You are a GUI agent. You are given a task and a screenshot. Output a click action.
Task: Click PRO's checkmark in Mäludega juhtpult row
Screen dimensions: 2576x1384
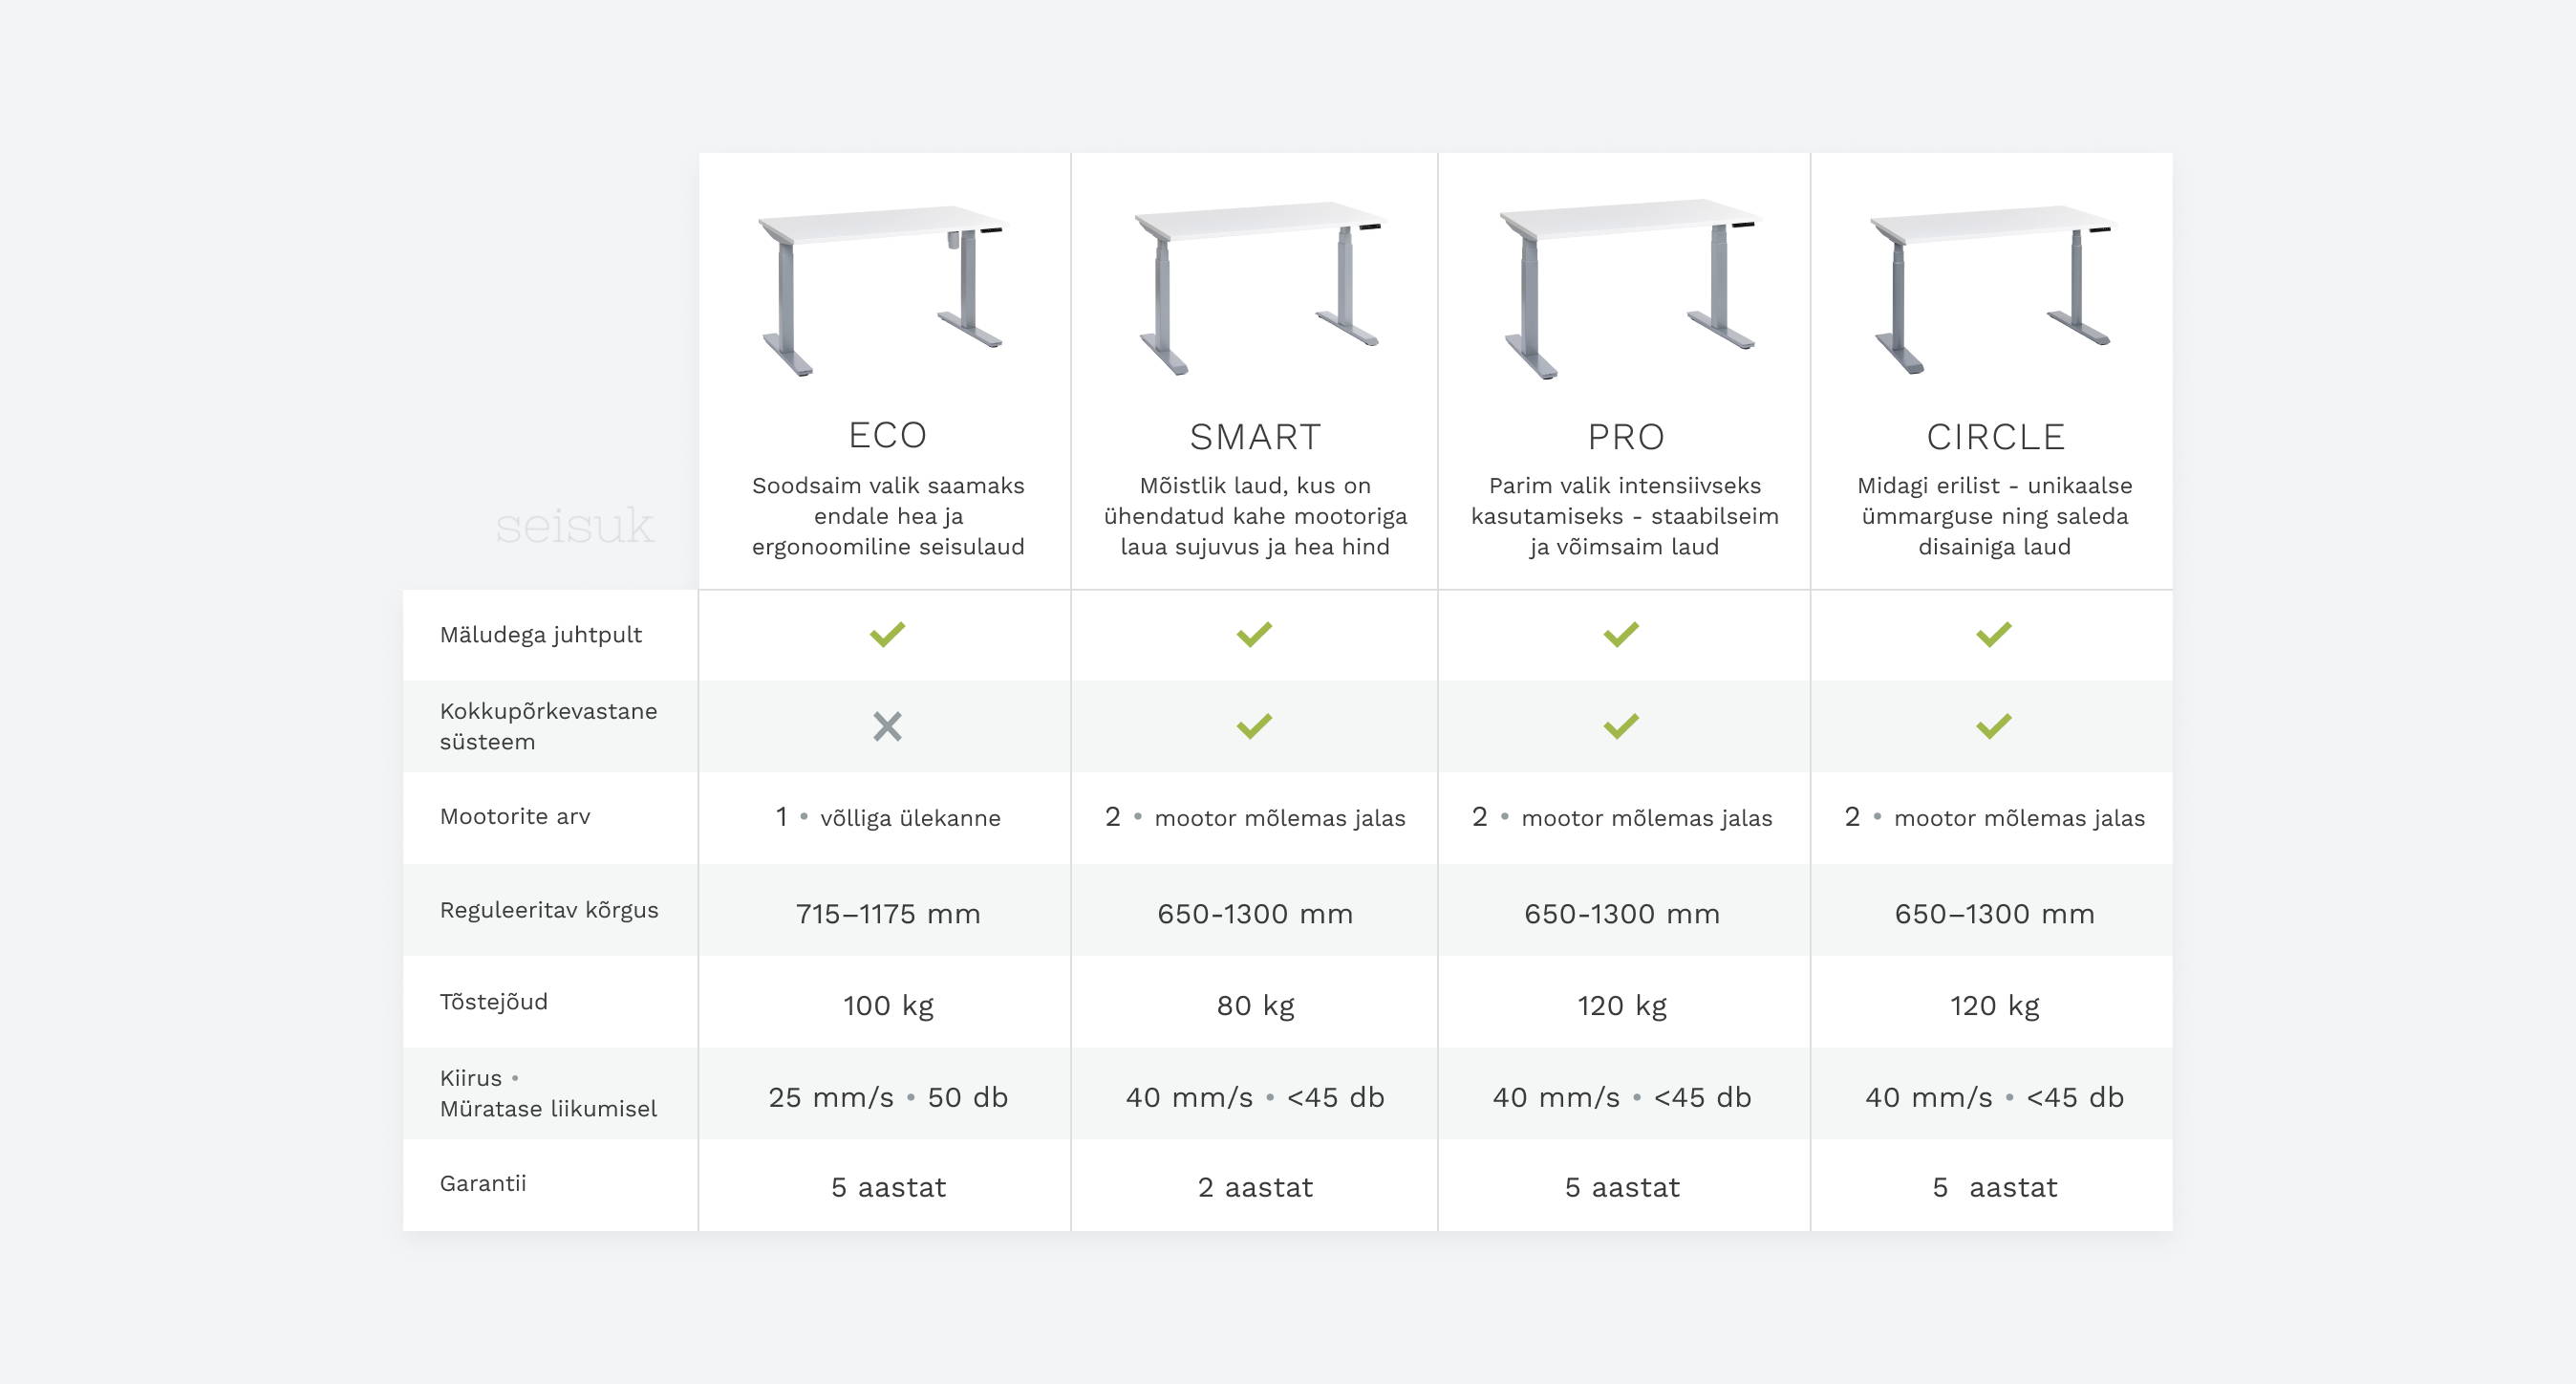[1621, 634]
